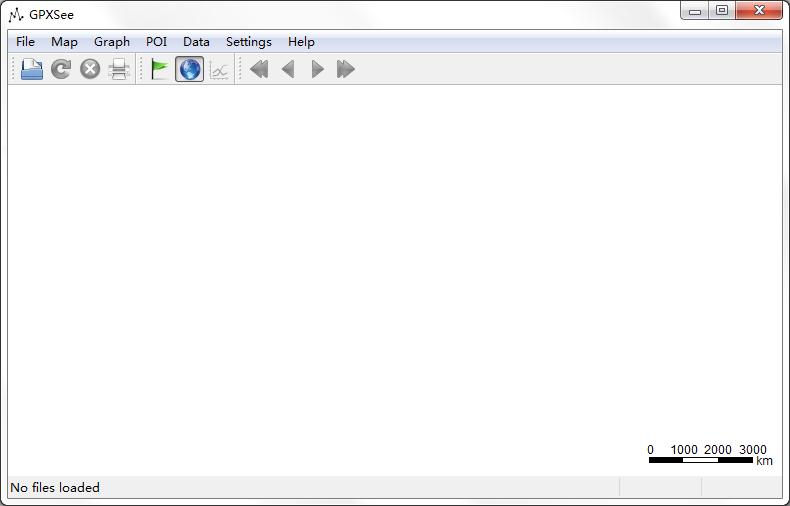
Task: Open the Map menu
Action: click(64, 42)
